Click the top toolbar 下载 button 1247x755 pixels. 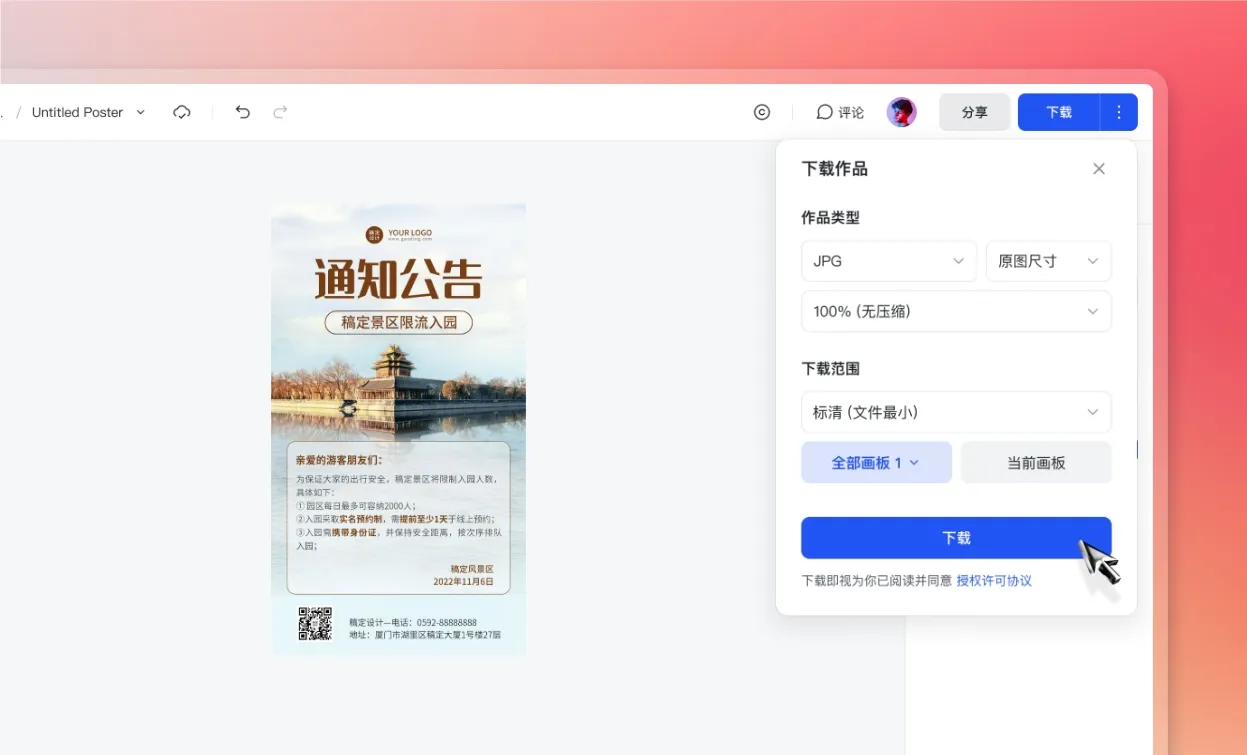pyautogui.click(x=1059, y=112)
